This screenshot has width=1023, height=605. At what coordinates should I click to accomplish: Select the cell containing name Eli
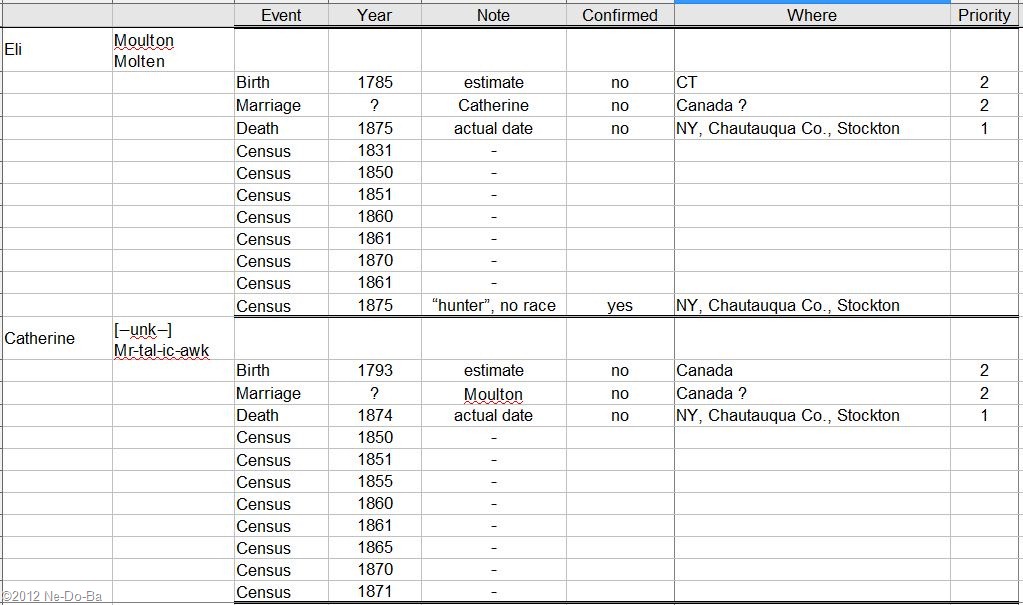tap(57, 50)
